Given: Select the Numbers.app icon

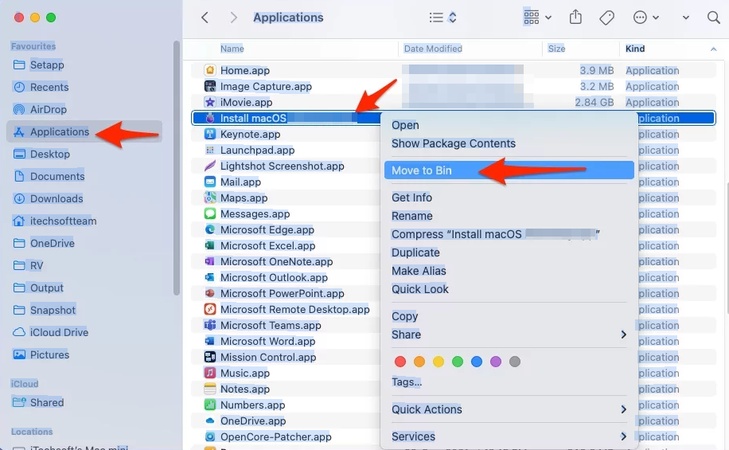Looking at the screenshot, I should (x=210, y=404).
